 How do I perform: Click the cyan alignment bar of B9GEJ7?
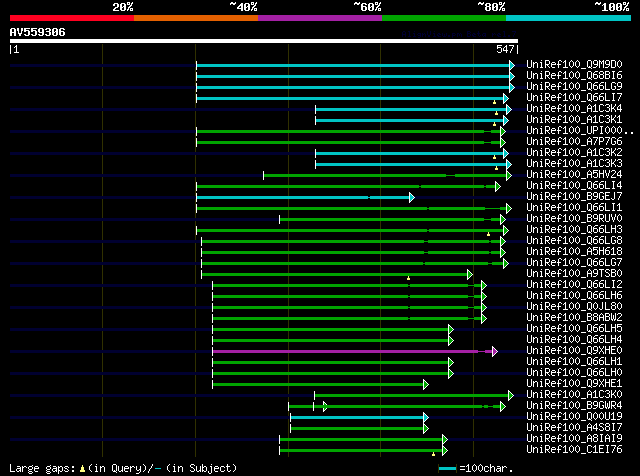[x=303, y=198]
